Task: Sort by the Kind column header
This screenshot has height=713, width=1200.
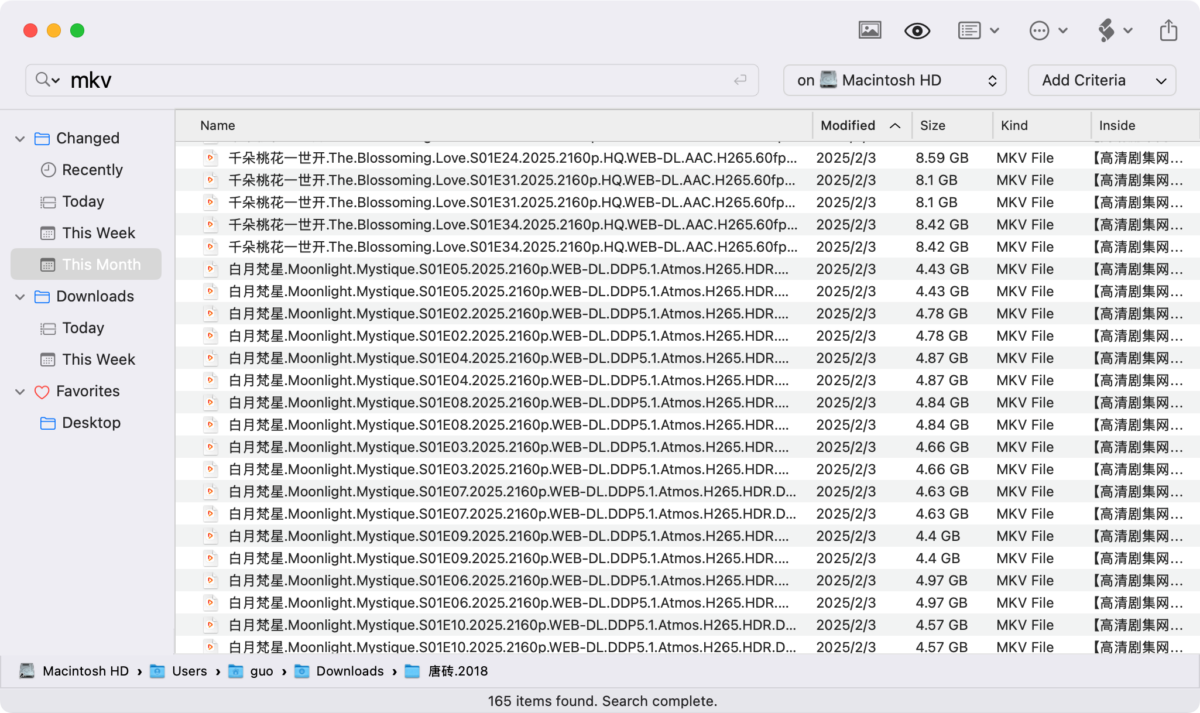Action: point(1041,126)
